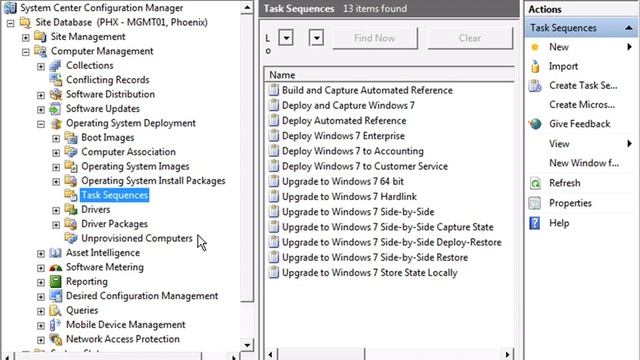The height and width of the screenshot is (360, 640).
Task: Click the Find Now button
Action: coord(375,38)
